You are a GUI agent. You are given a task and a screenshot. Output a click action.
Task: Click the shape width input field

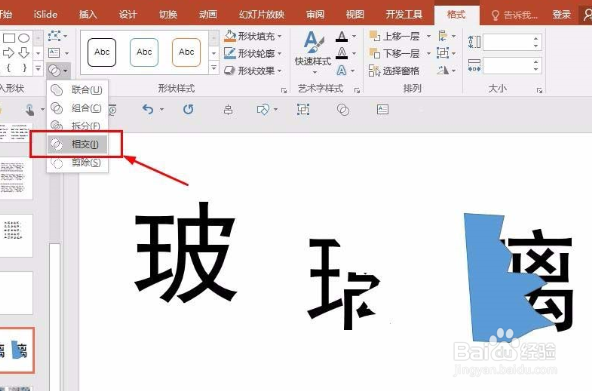[x=508, y=66]
